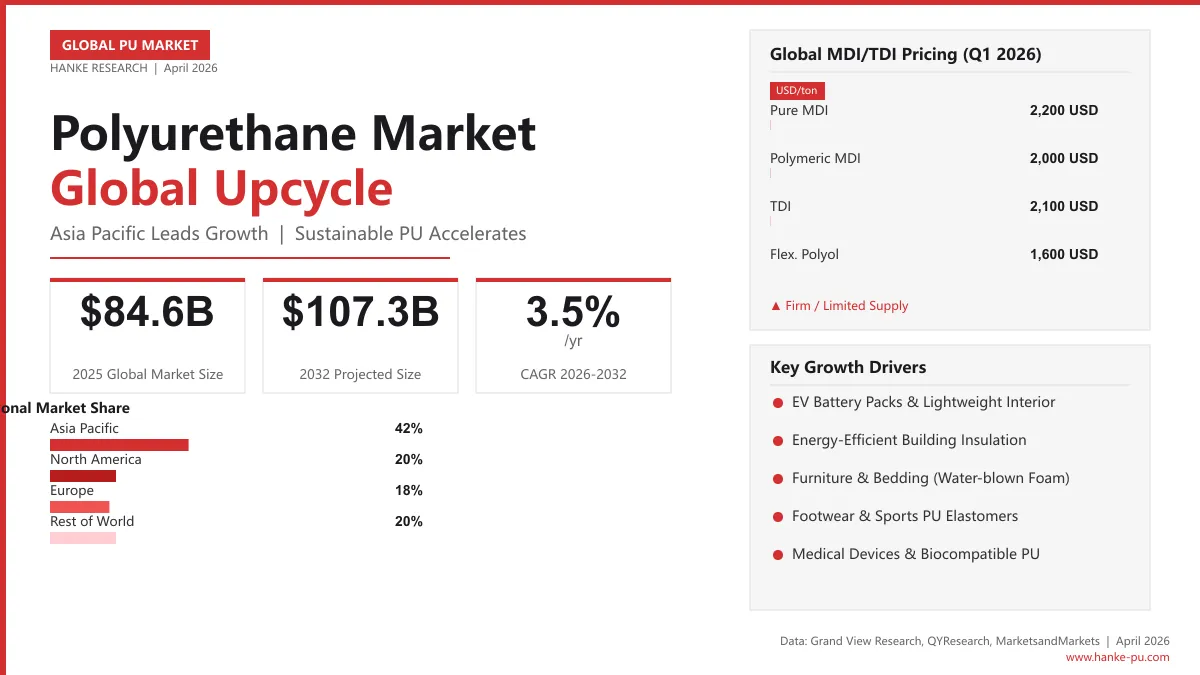
Task: Click the TDI row label
Action: click(x=780, y=206)
